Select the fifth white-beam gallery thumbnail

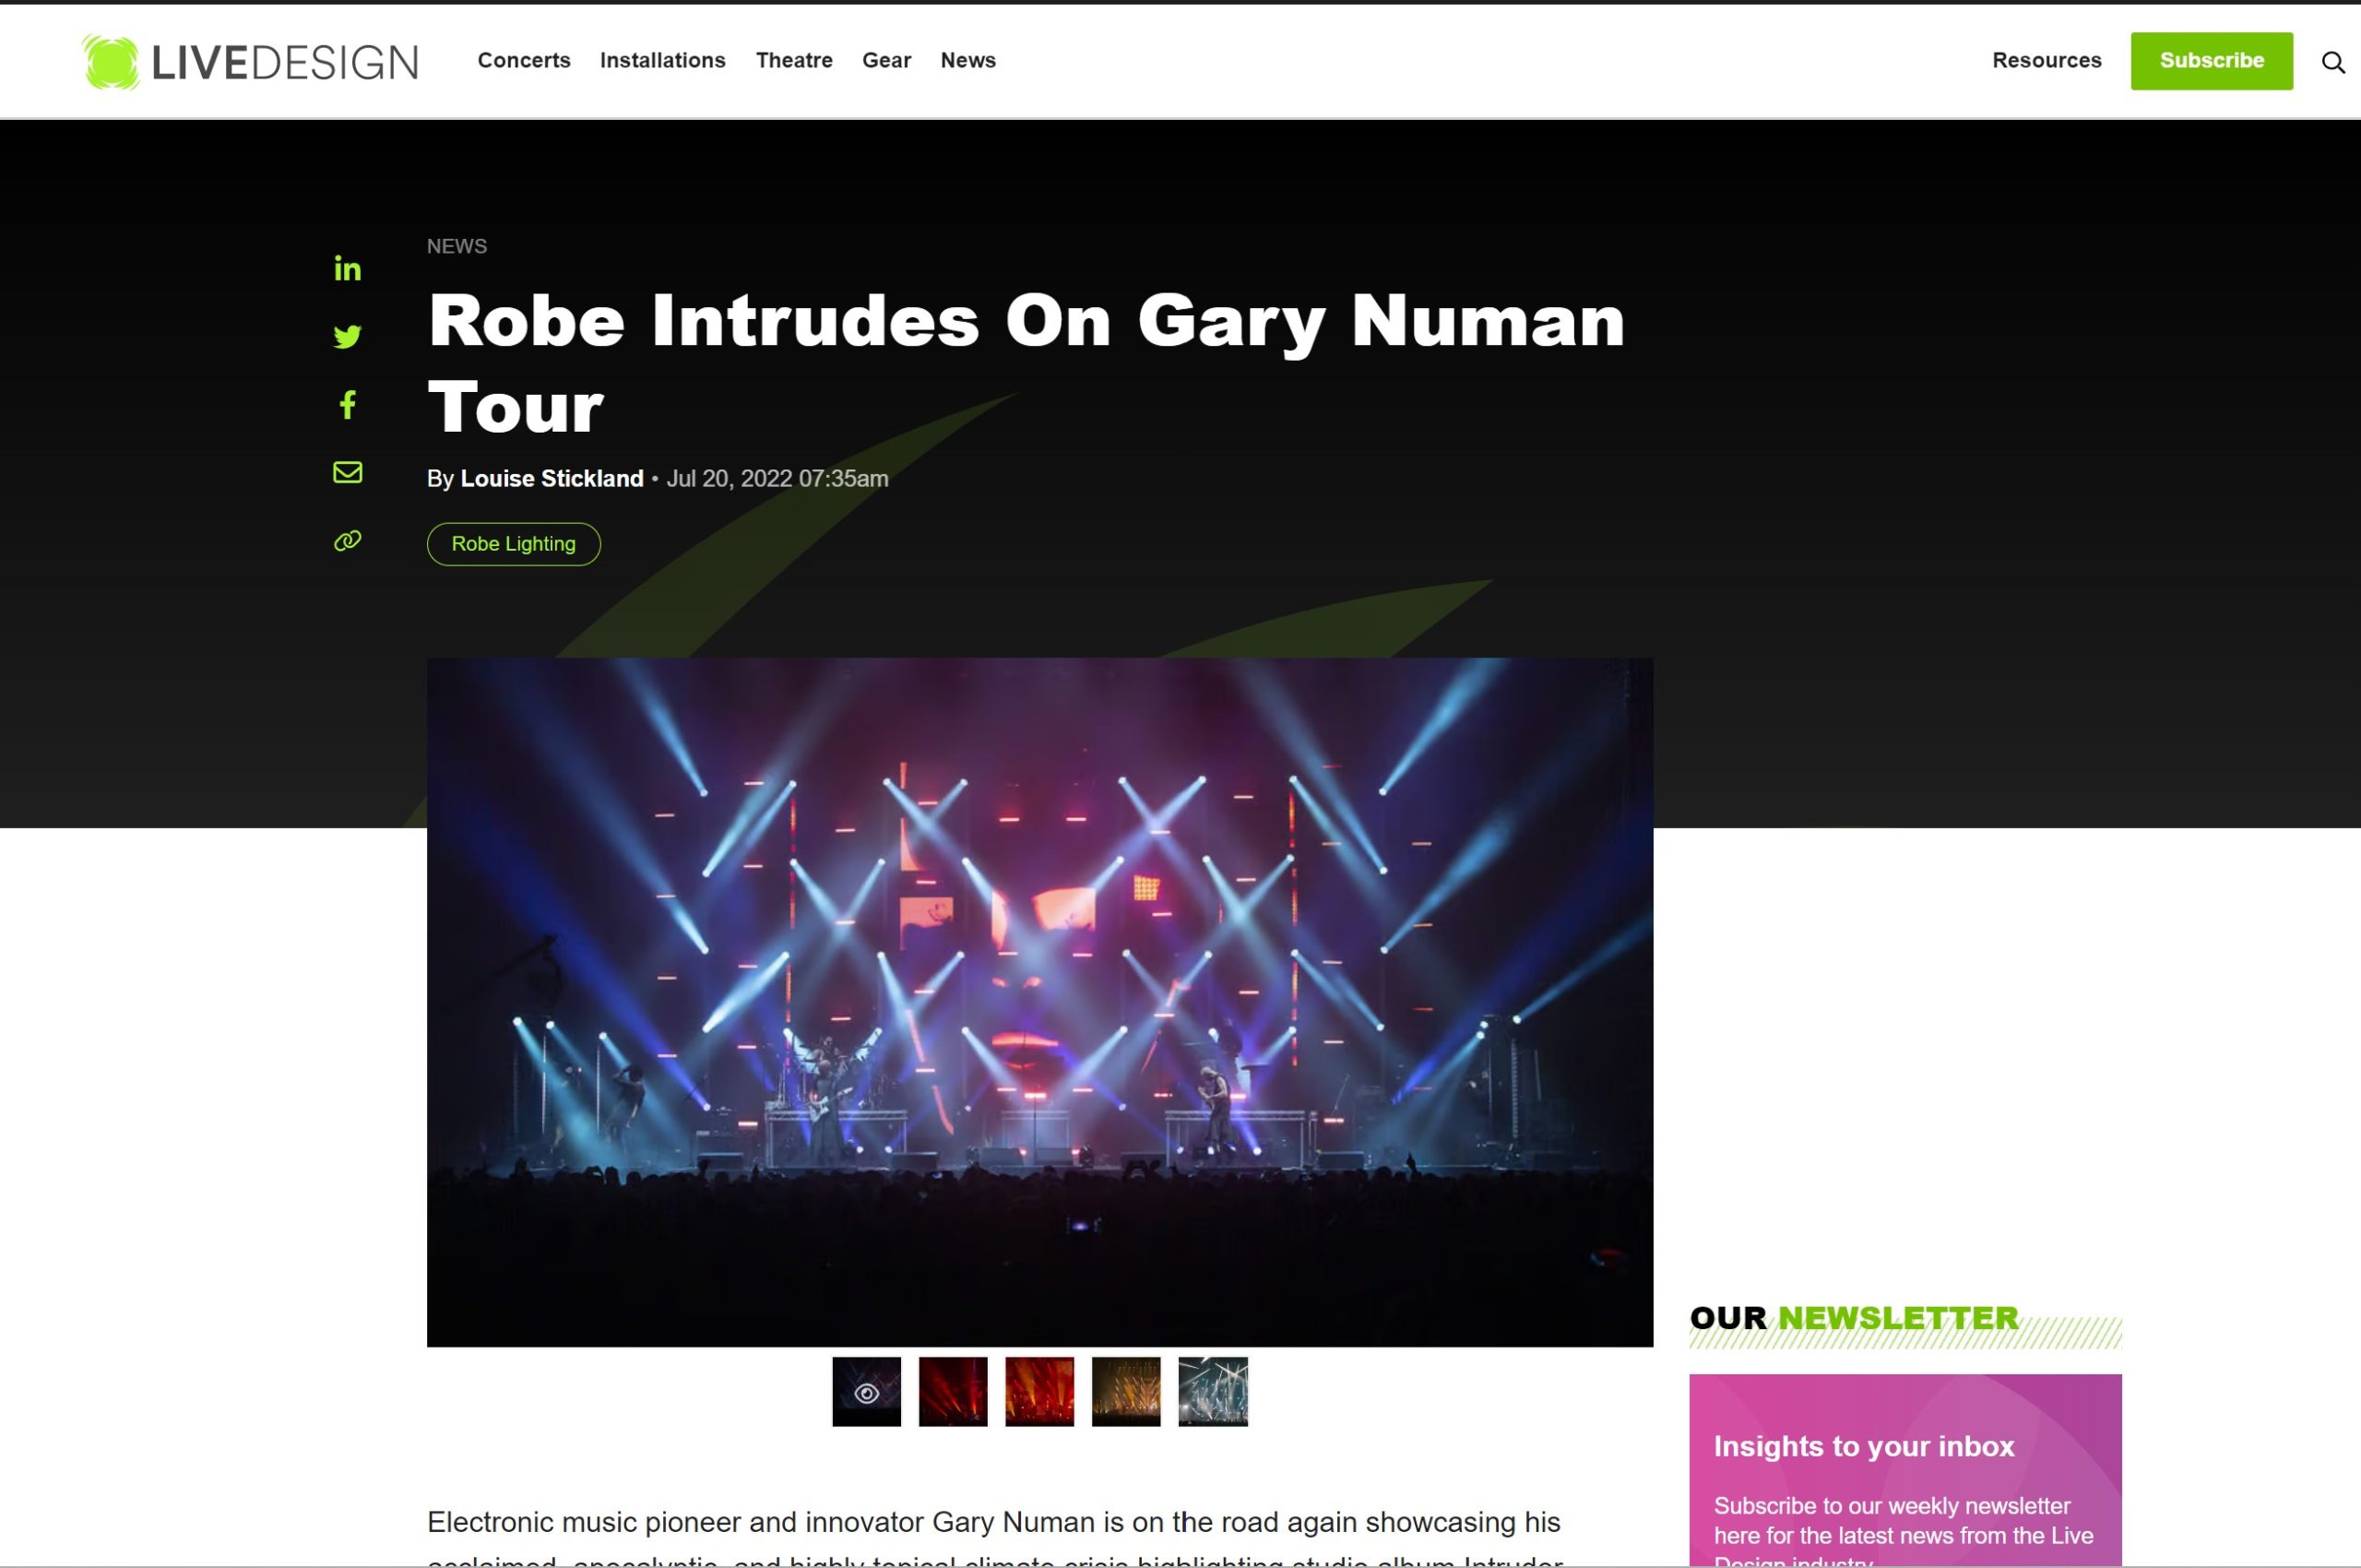pyautogui.click(x=1212, y=1391)
